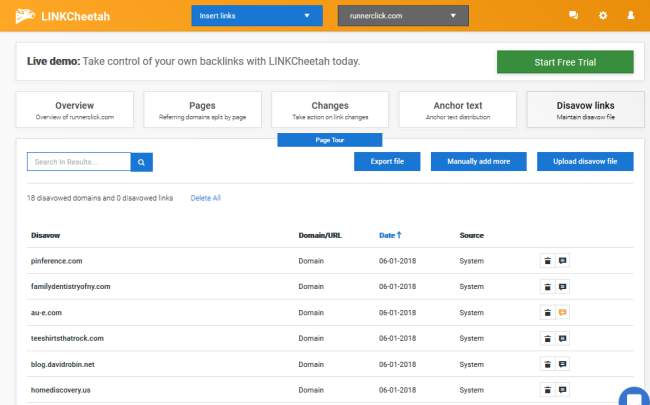The image size is (650, 405).
Task: Switch to the Anchor text tab
Action: (x=458, y=110)
